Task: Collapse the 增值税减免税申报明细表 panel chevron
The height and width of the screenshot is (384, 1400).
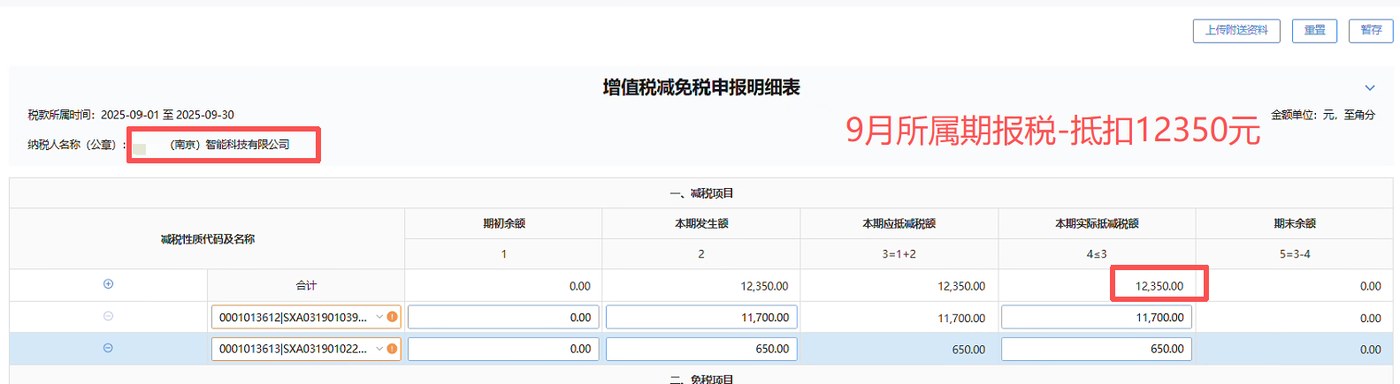Action: pyautogui.click(x=1370, y=88)
